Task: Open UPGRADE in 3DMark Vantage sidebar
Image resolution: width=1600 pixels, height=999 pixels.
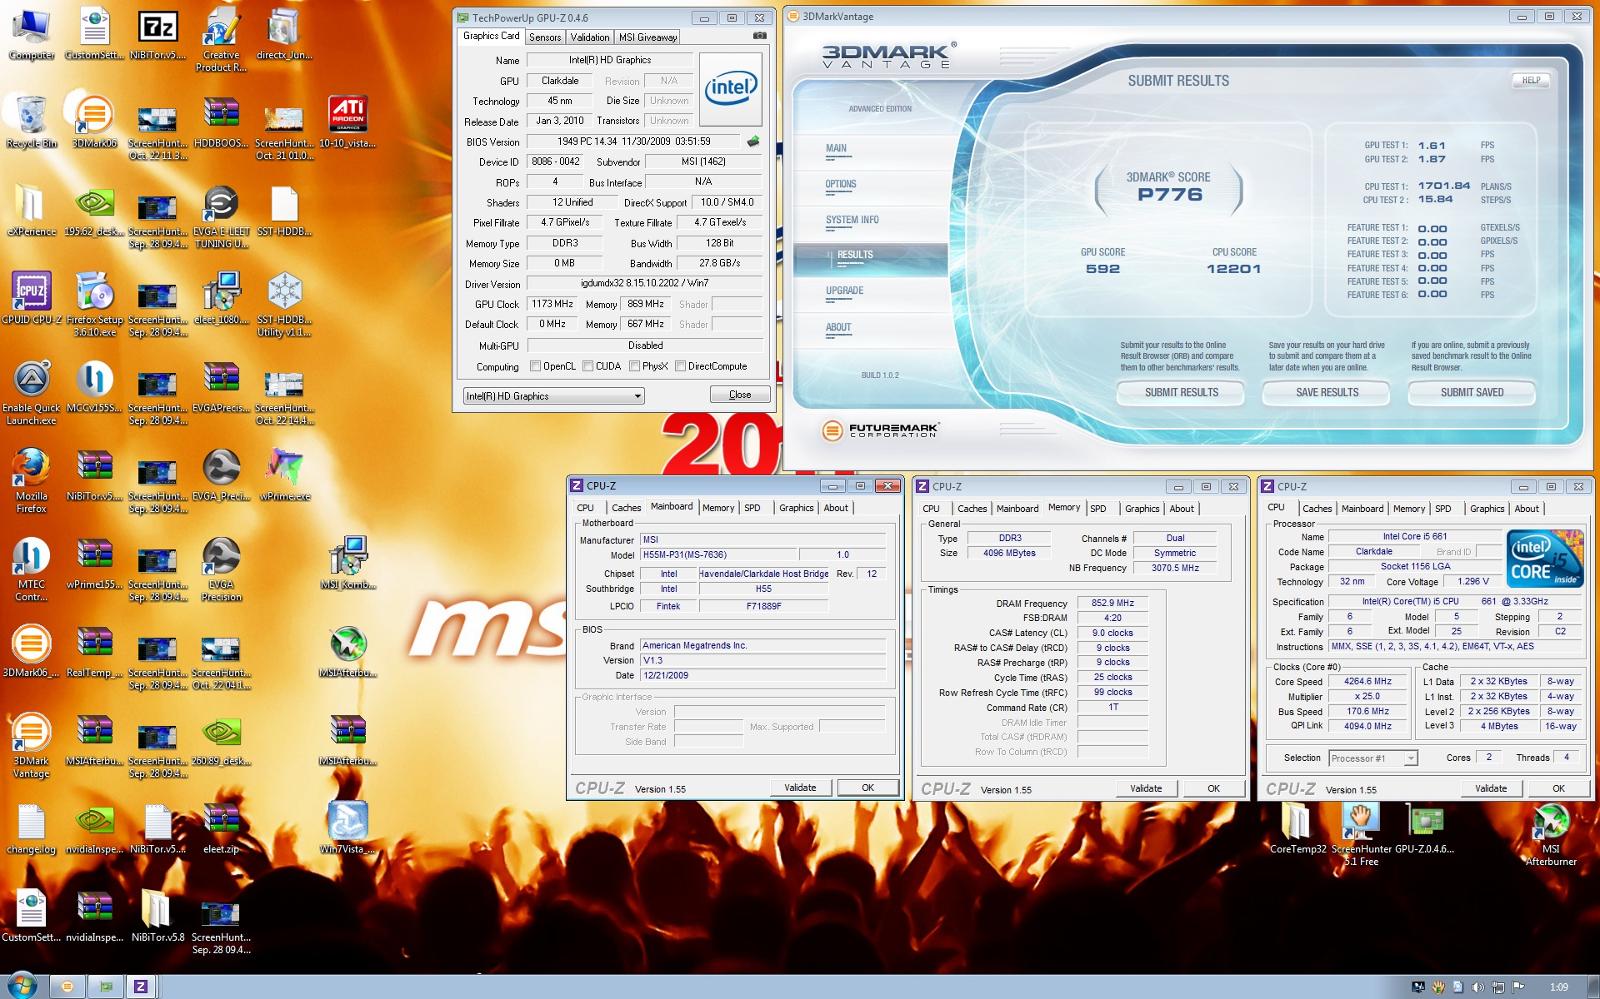Action: [x=844, y=291]
